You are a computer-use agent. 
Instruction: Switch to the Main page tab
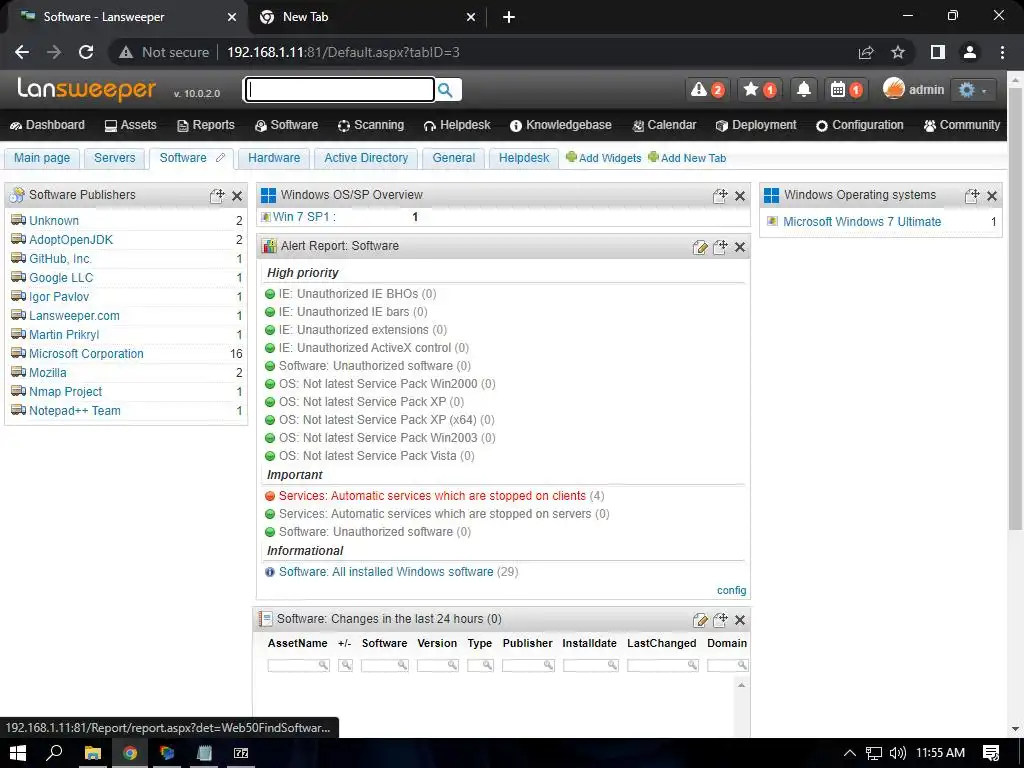[42, 158]
